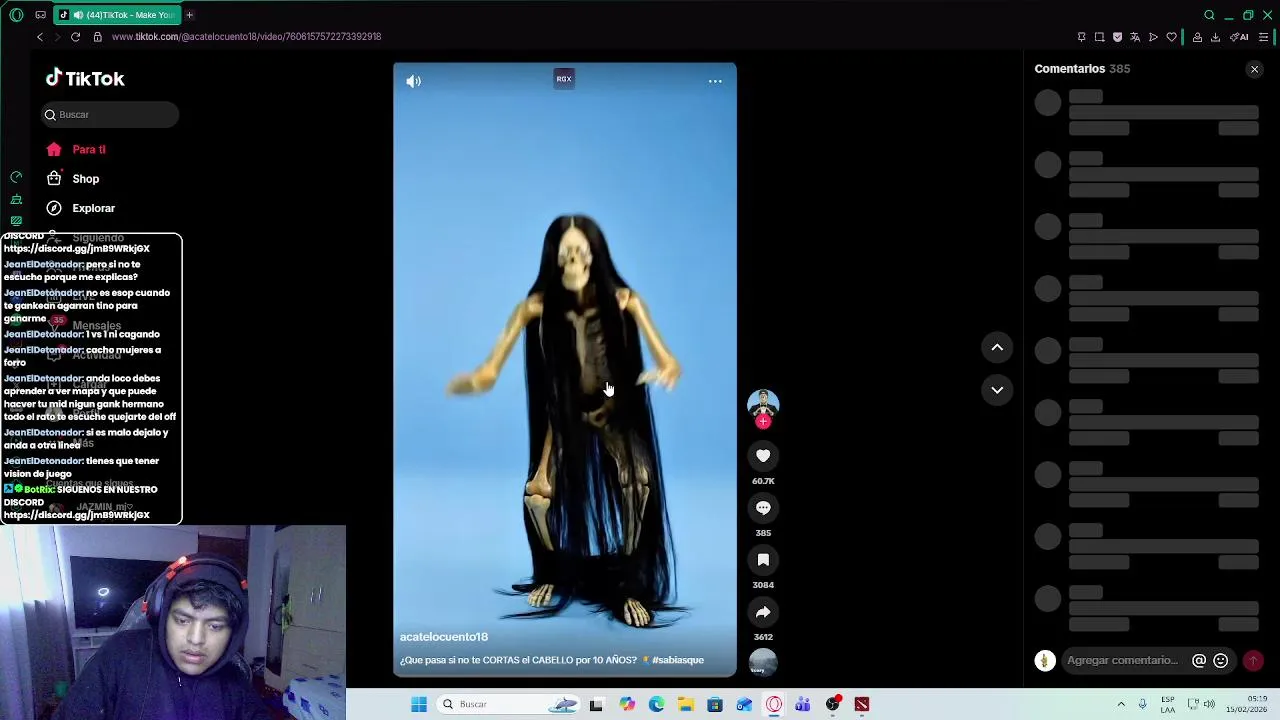This screenshot has height=720, width=1280.
Task: Toggle the ad blocker shield icon
Action: click(x=1117, y=37)
